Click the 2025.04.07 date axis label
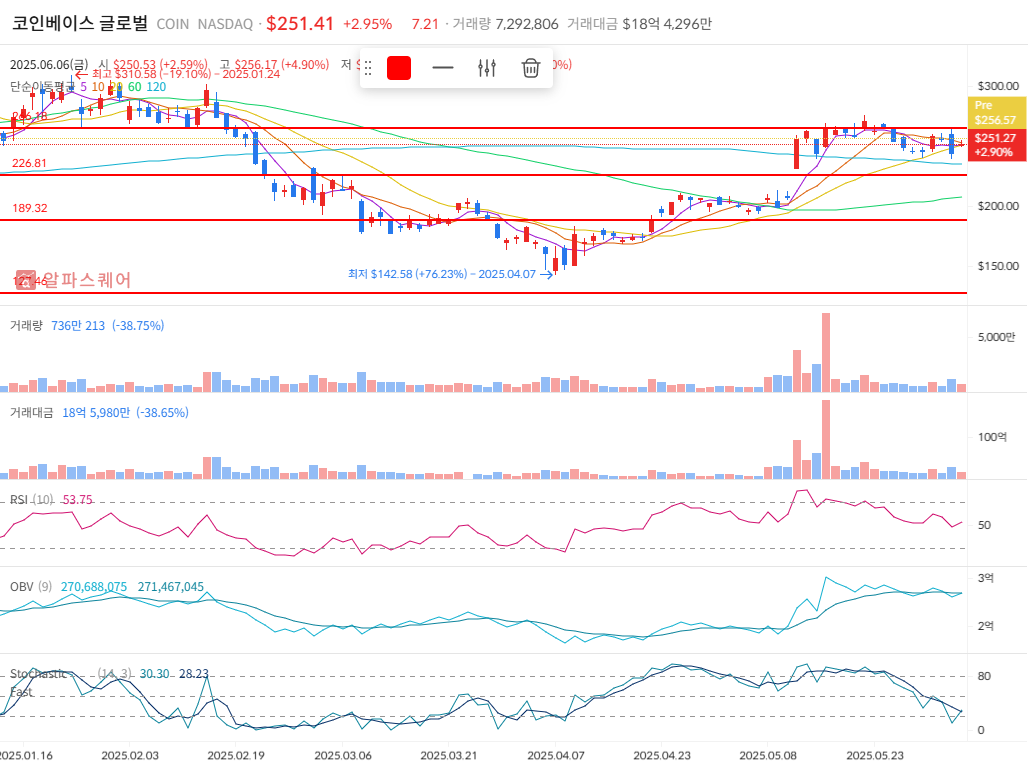 click(556, 756)
